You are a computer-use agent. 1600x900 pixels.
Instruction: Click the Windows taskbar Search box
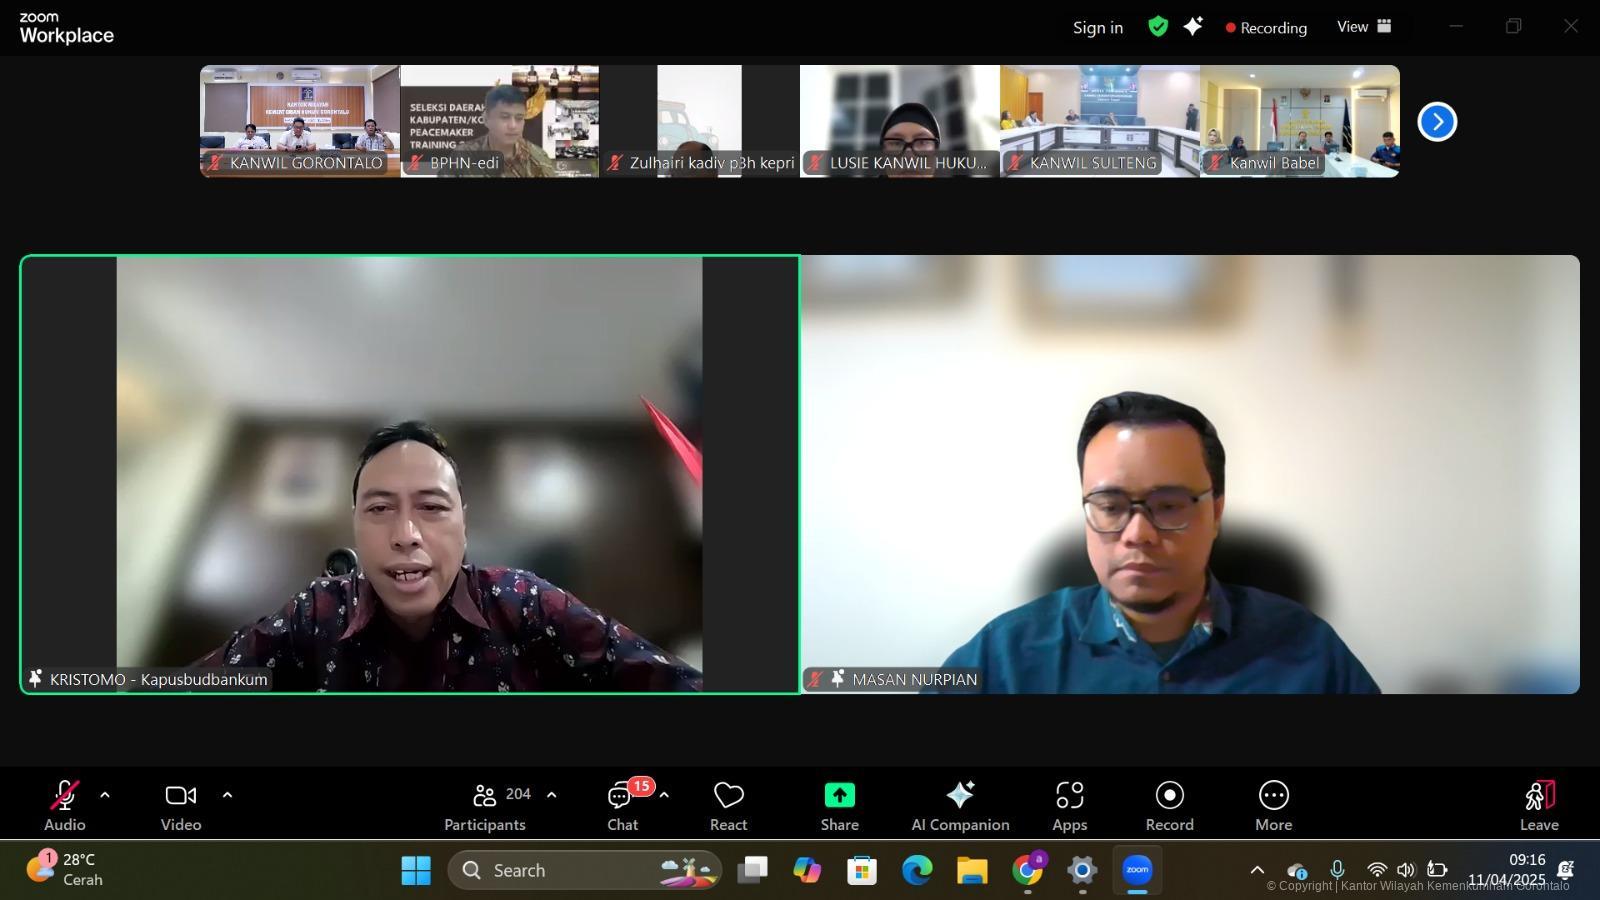[x=584, y=870]
